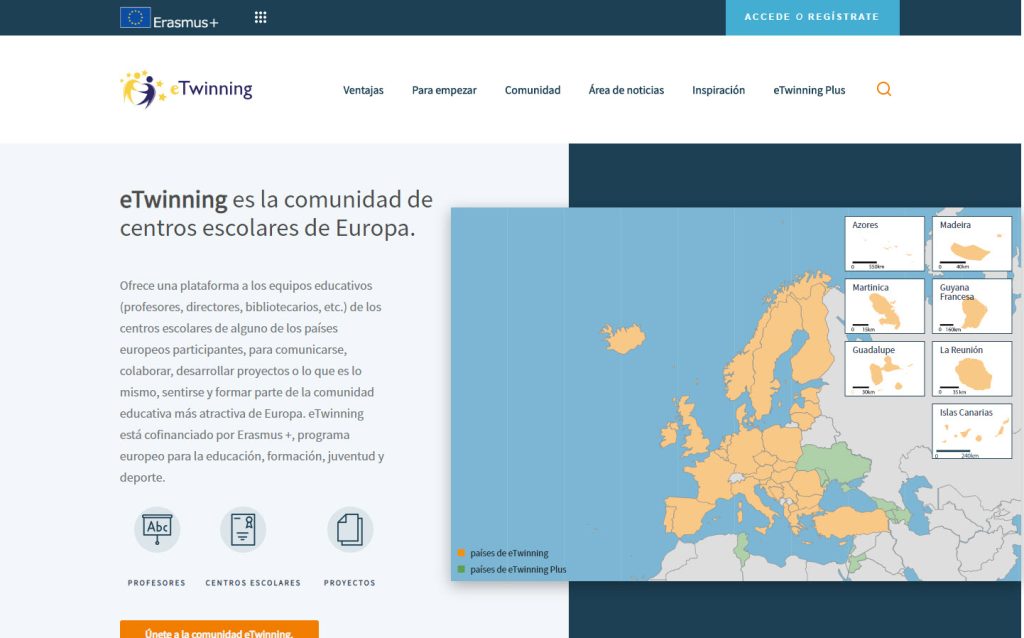1024x638 pixels.
Task: Open the Para empezar menu item
Action: [444, 90]
